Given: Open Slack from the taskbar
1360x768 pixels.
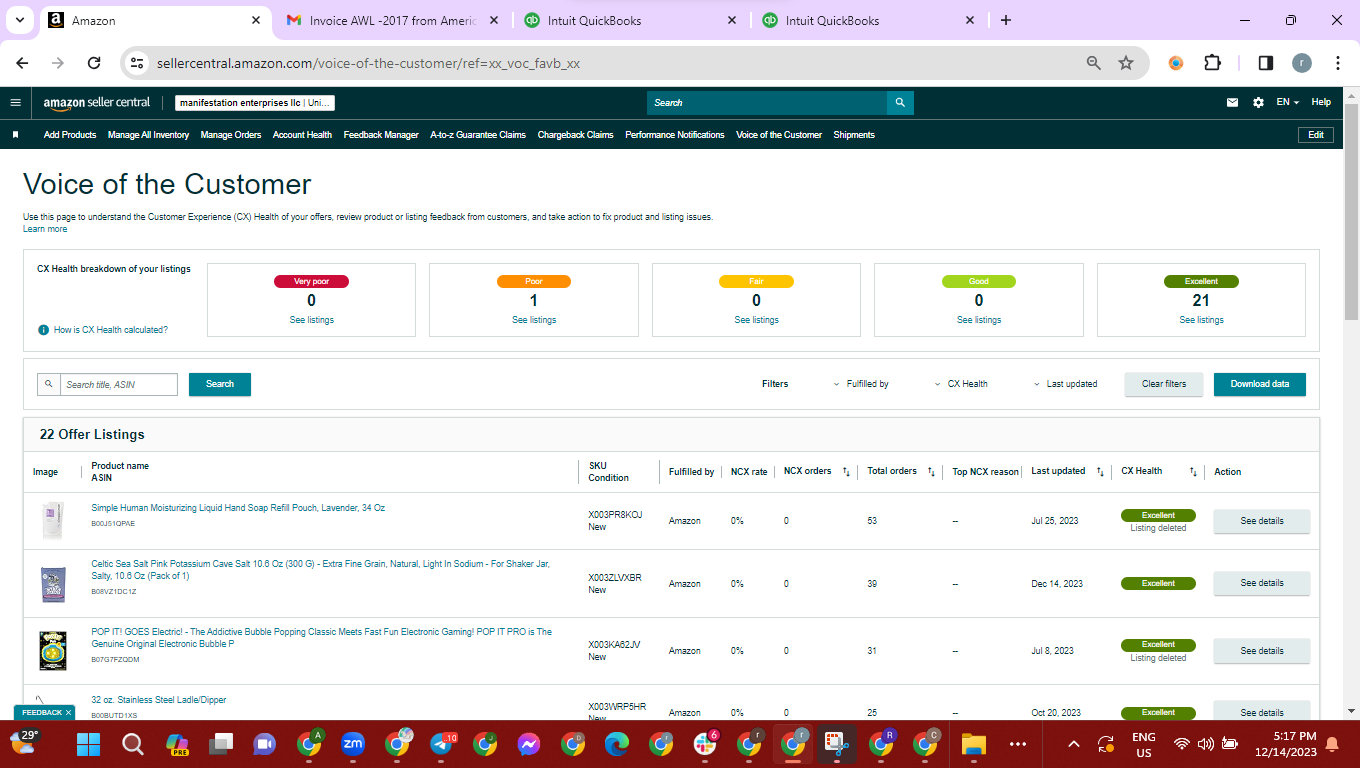Looking at the screenshot, I should click(x=707, y=744).
